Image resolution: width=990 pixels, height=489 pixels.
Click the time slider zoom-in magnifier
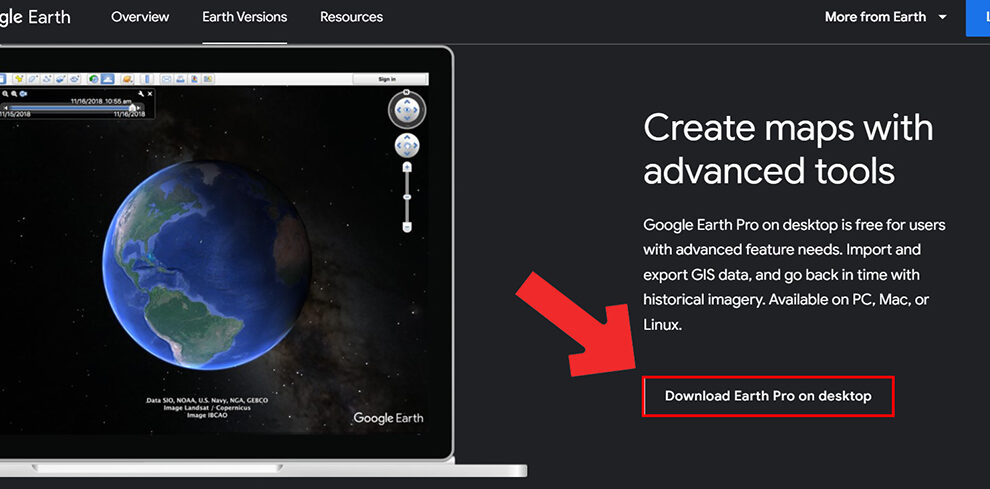tap(5, 94)
